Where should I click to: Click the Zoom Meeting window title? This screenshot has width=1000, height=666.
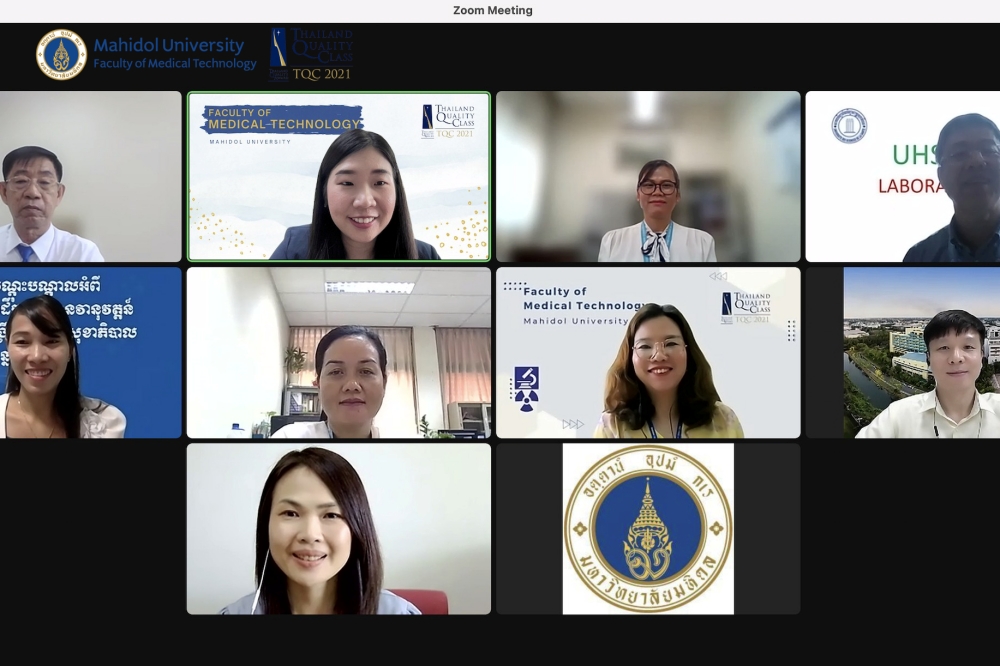click(x=493, y=10)
